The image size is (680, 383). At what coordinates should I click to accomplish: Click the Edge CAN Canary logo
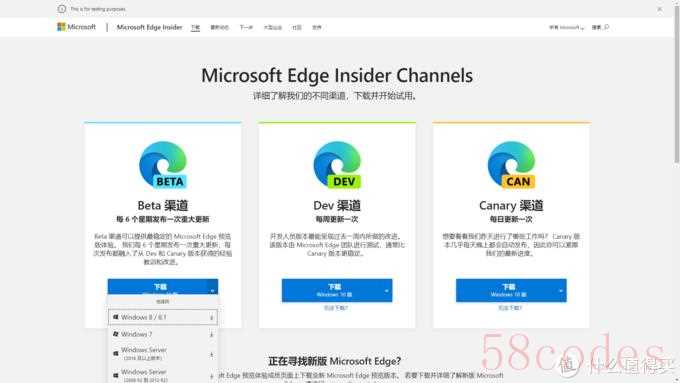tap(511, 165)
